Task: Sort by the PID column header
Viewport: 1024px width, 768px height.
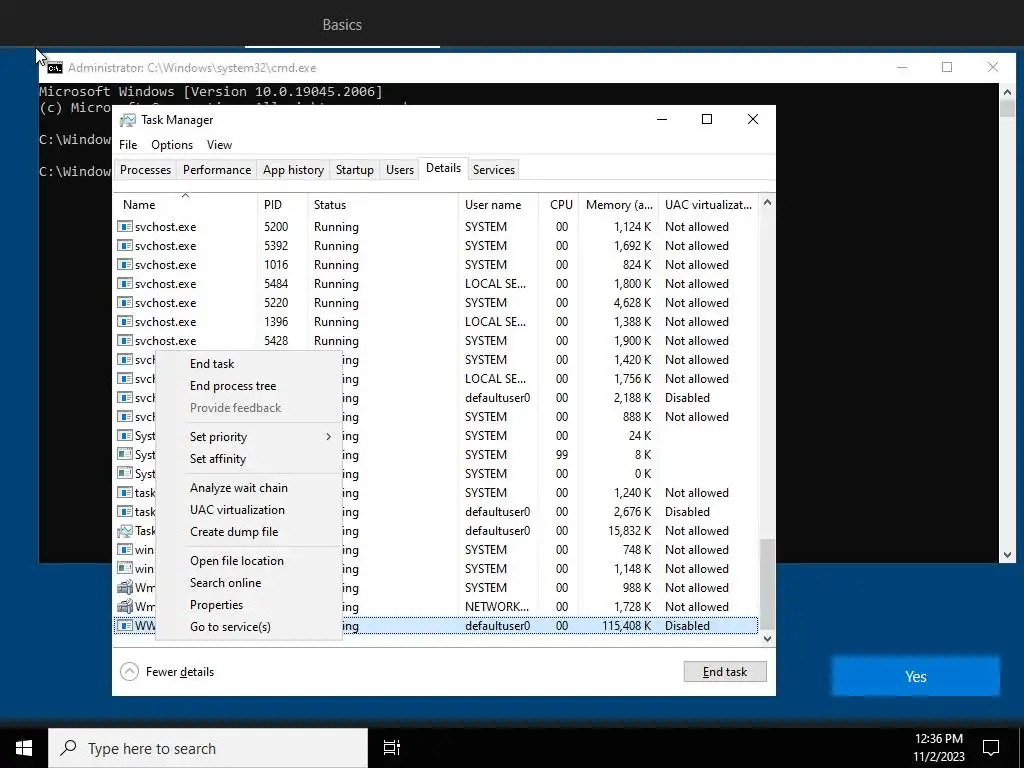Action: point(282,204)
